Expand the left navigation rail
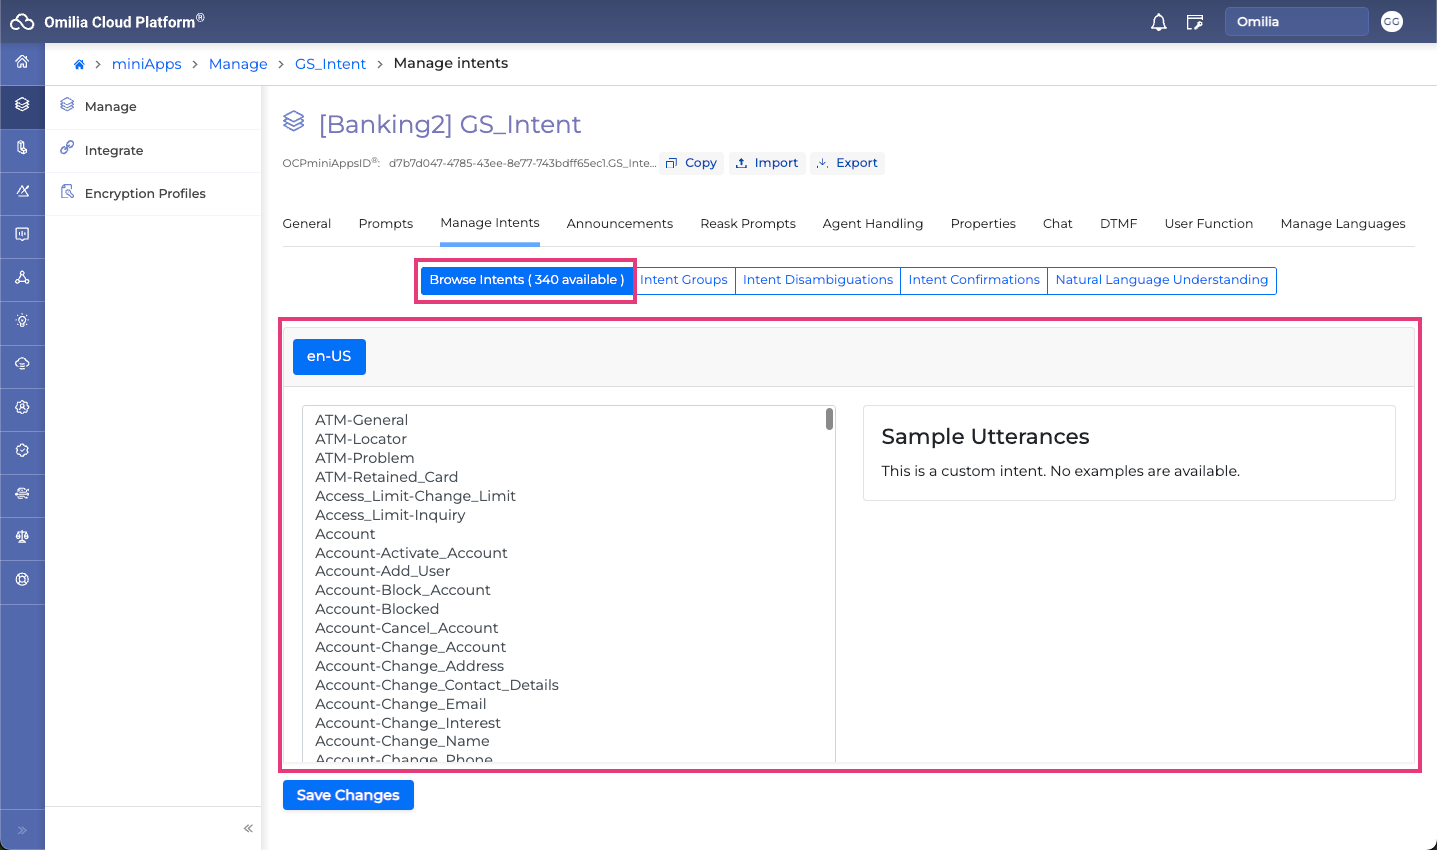This screenshot has width=1437, height=850. pos(22,830)
